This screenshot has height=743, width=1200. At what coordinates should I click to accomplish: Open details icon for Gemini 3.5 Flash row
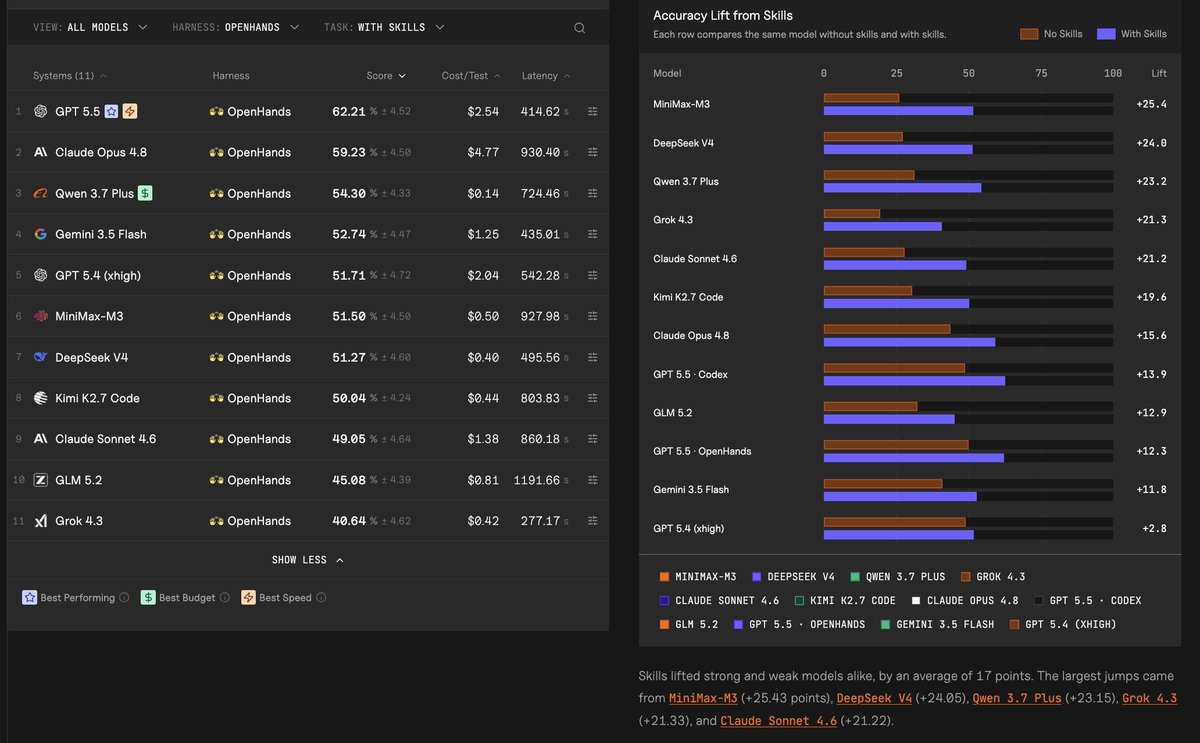pos(593,234)
